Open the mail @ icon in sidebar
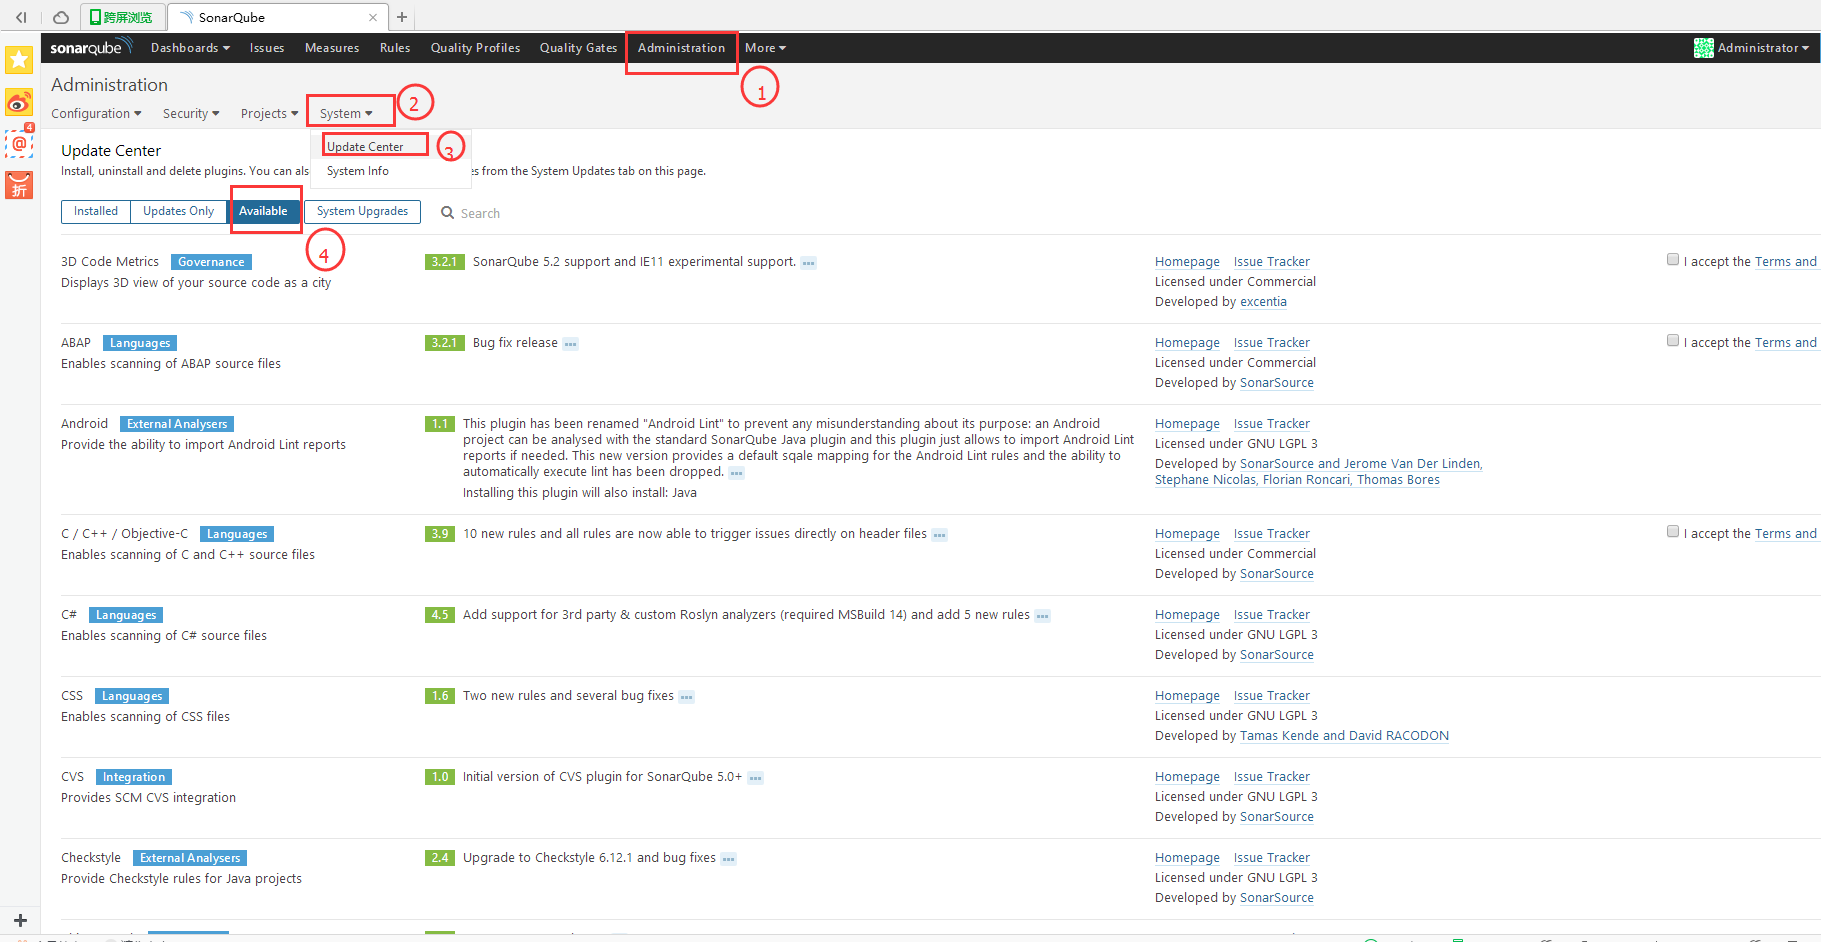 [x=19, y=143]
